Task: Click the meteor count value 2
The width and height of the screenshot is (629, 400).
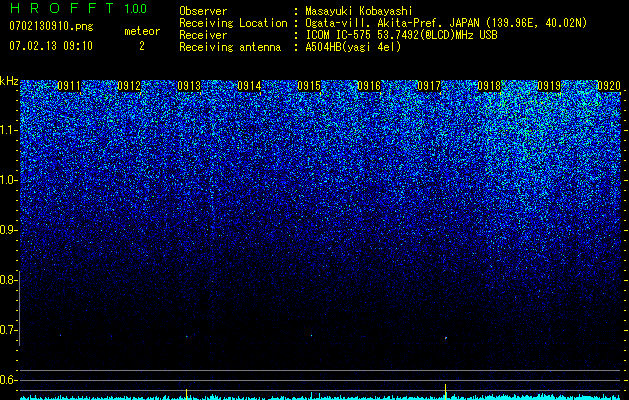Action: click(142, 46)
